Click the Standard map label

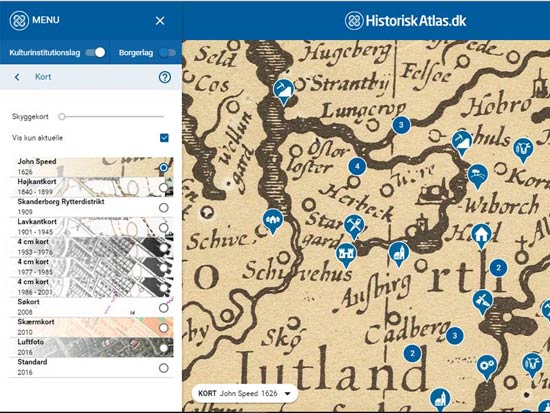pyautogui.click(x=32, y=362)
